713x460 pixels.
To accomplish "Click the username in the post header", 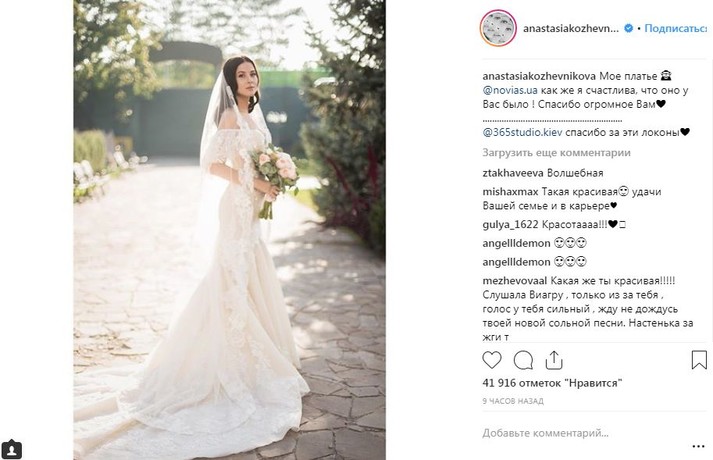I will click(x=571, y=28).
